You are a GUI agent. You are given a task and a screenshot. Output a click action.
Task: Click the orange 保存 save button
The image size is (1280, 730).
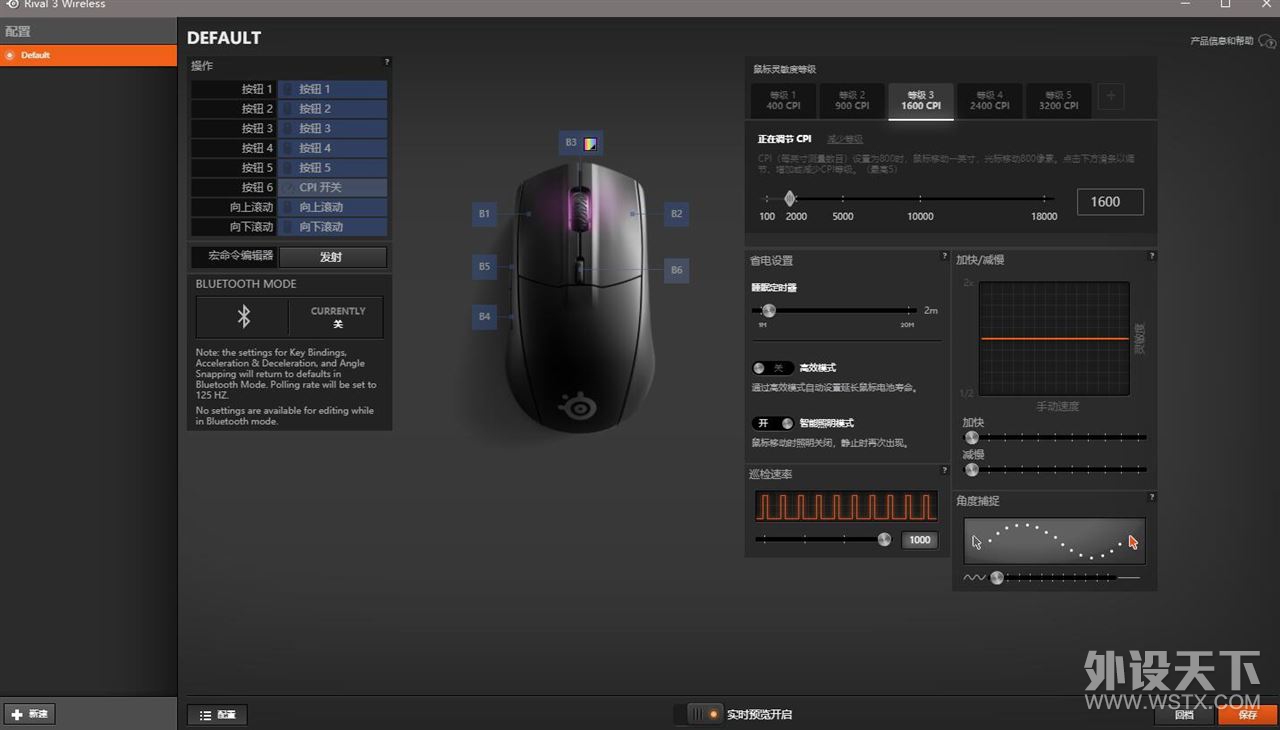pos(1247,714)
